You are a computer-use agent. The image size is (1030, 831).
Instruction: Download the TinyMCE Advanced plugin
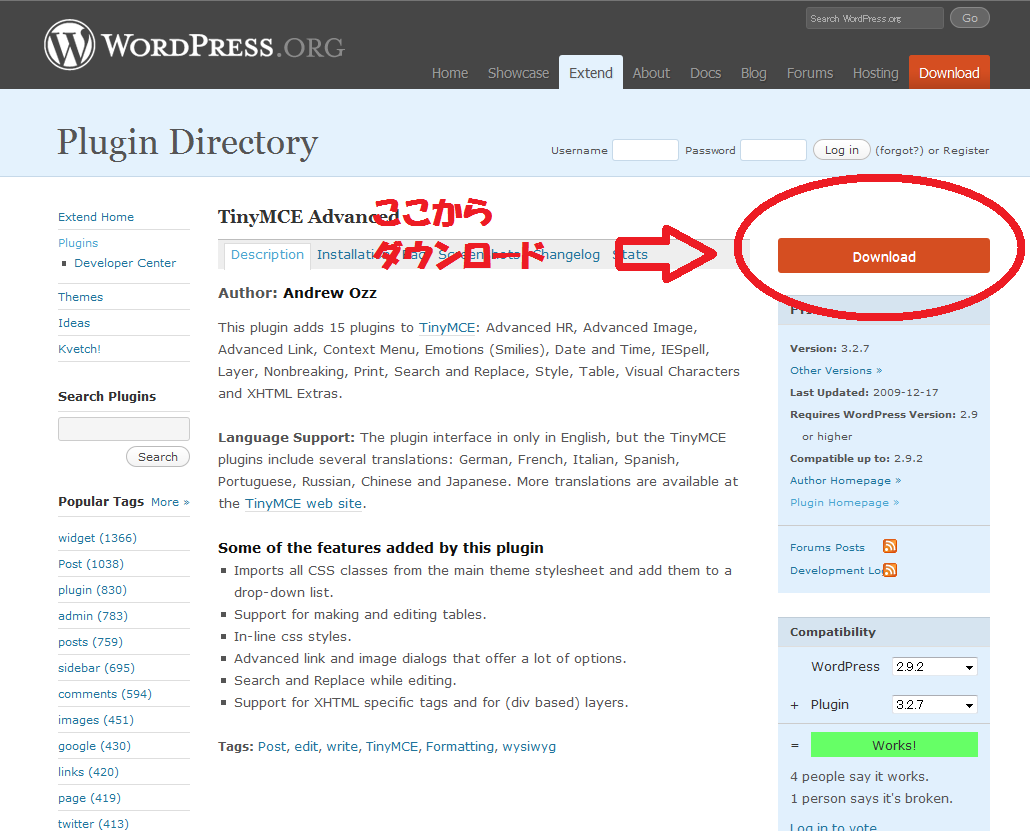[x=884, y=256]
